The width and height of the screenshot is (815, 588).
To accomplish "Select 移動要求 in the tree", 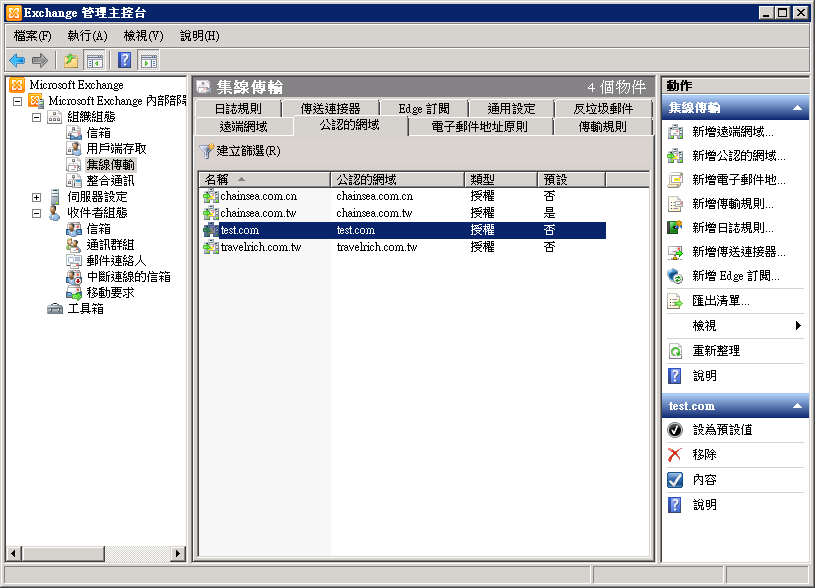I will 110,293.
